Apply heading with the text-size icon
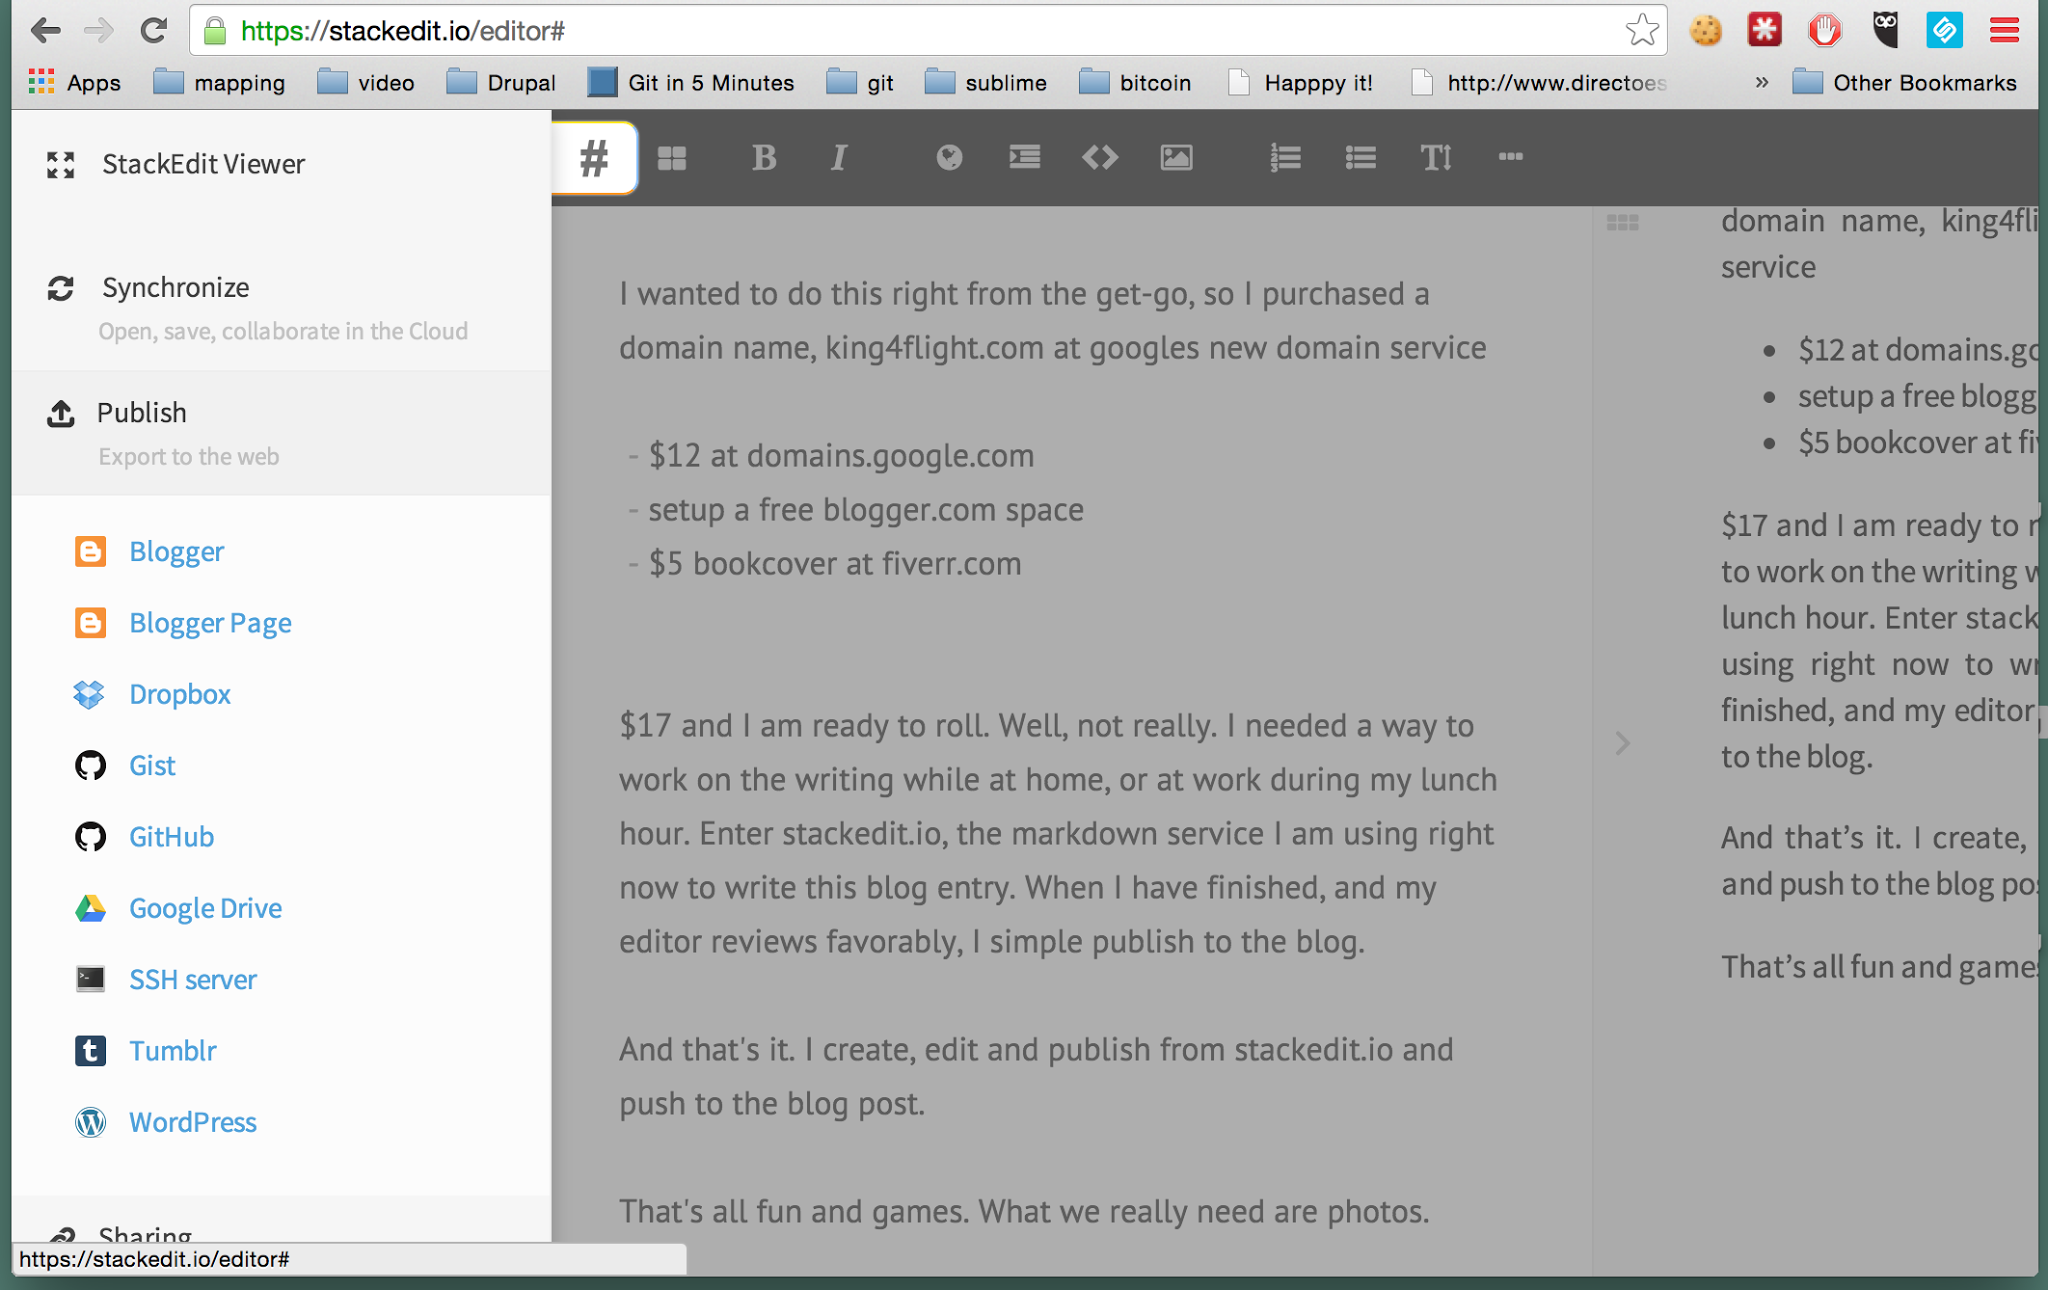2048x1290 pixels. tap(1436, 157)
